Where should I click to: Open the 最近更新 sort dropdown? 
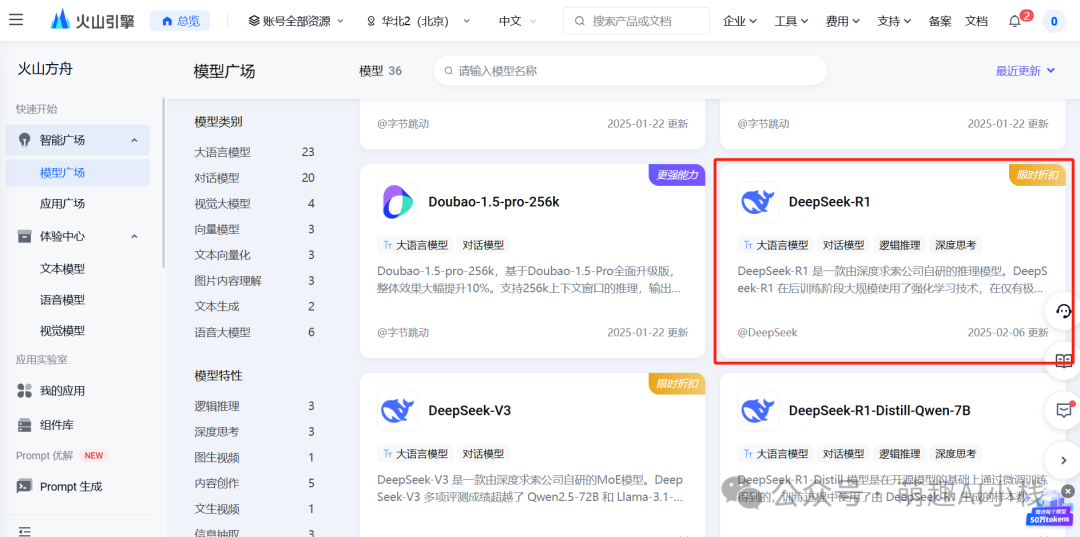(1026, 70)
